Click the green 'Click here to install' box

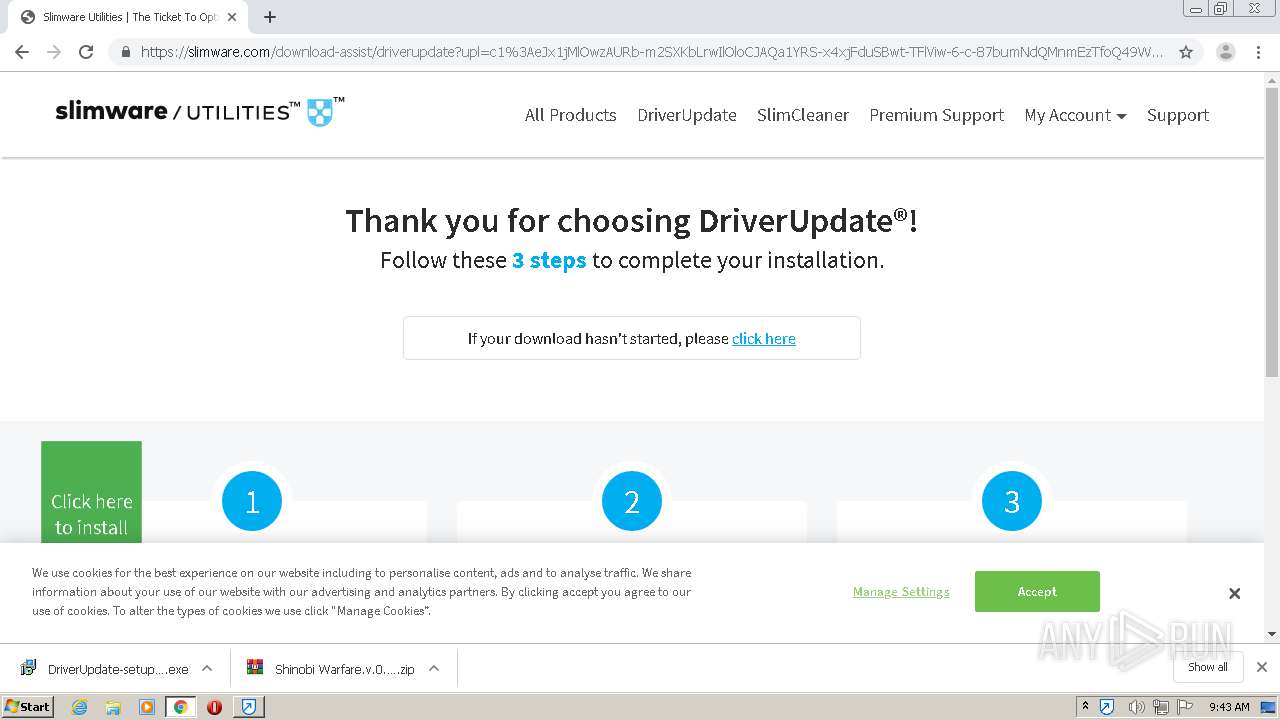pyautogui.click(x=91, y=492)
